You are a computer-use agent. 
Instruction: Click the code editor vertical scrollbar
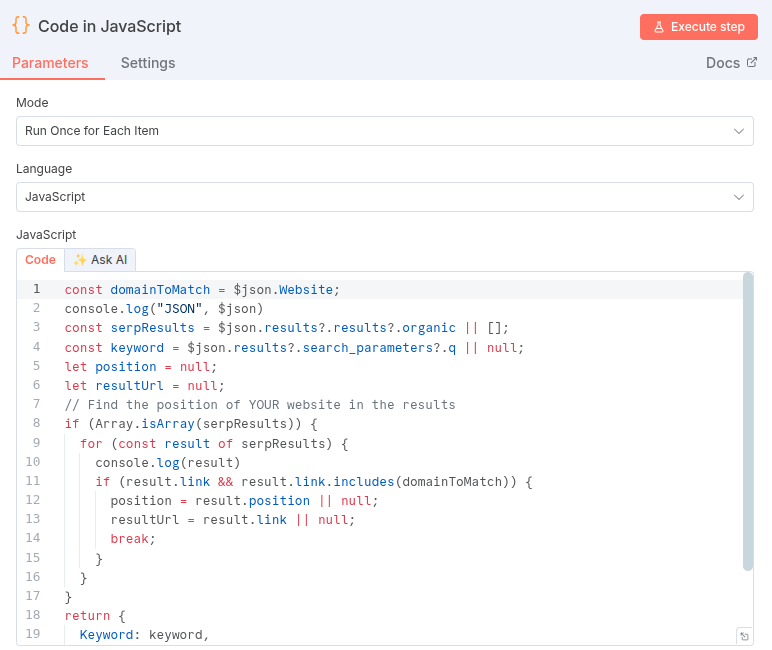click(x=748, y=420)
